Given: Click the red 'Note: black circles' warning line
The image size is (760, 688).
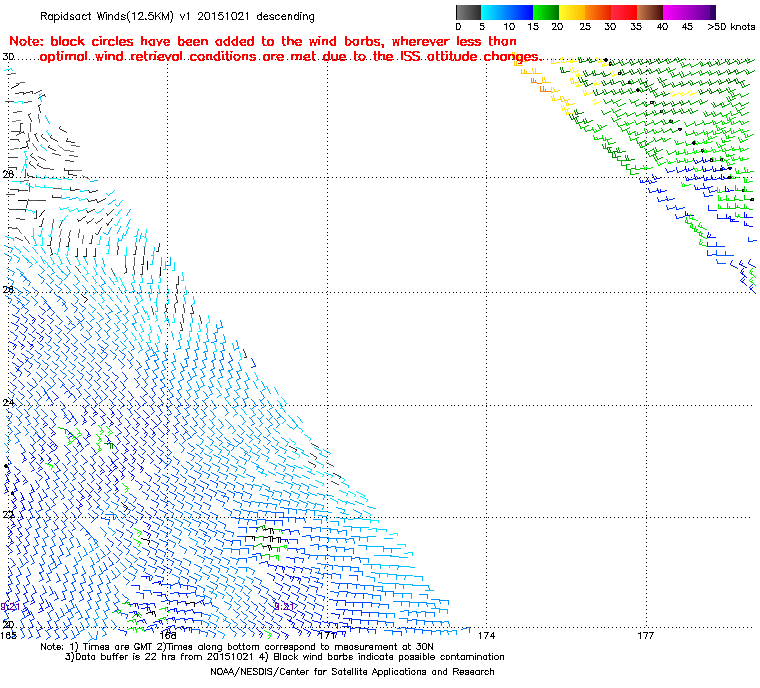Looking at the screenshot, I should 263,41.
